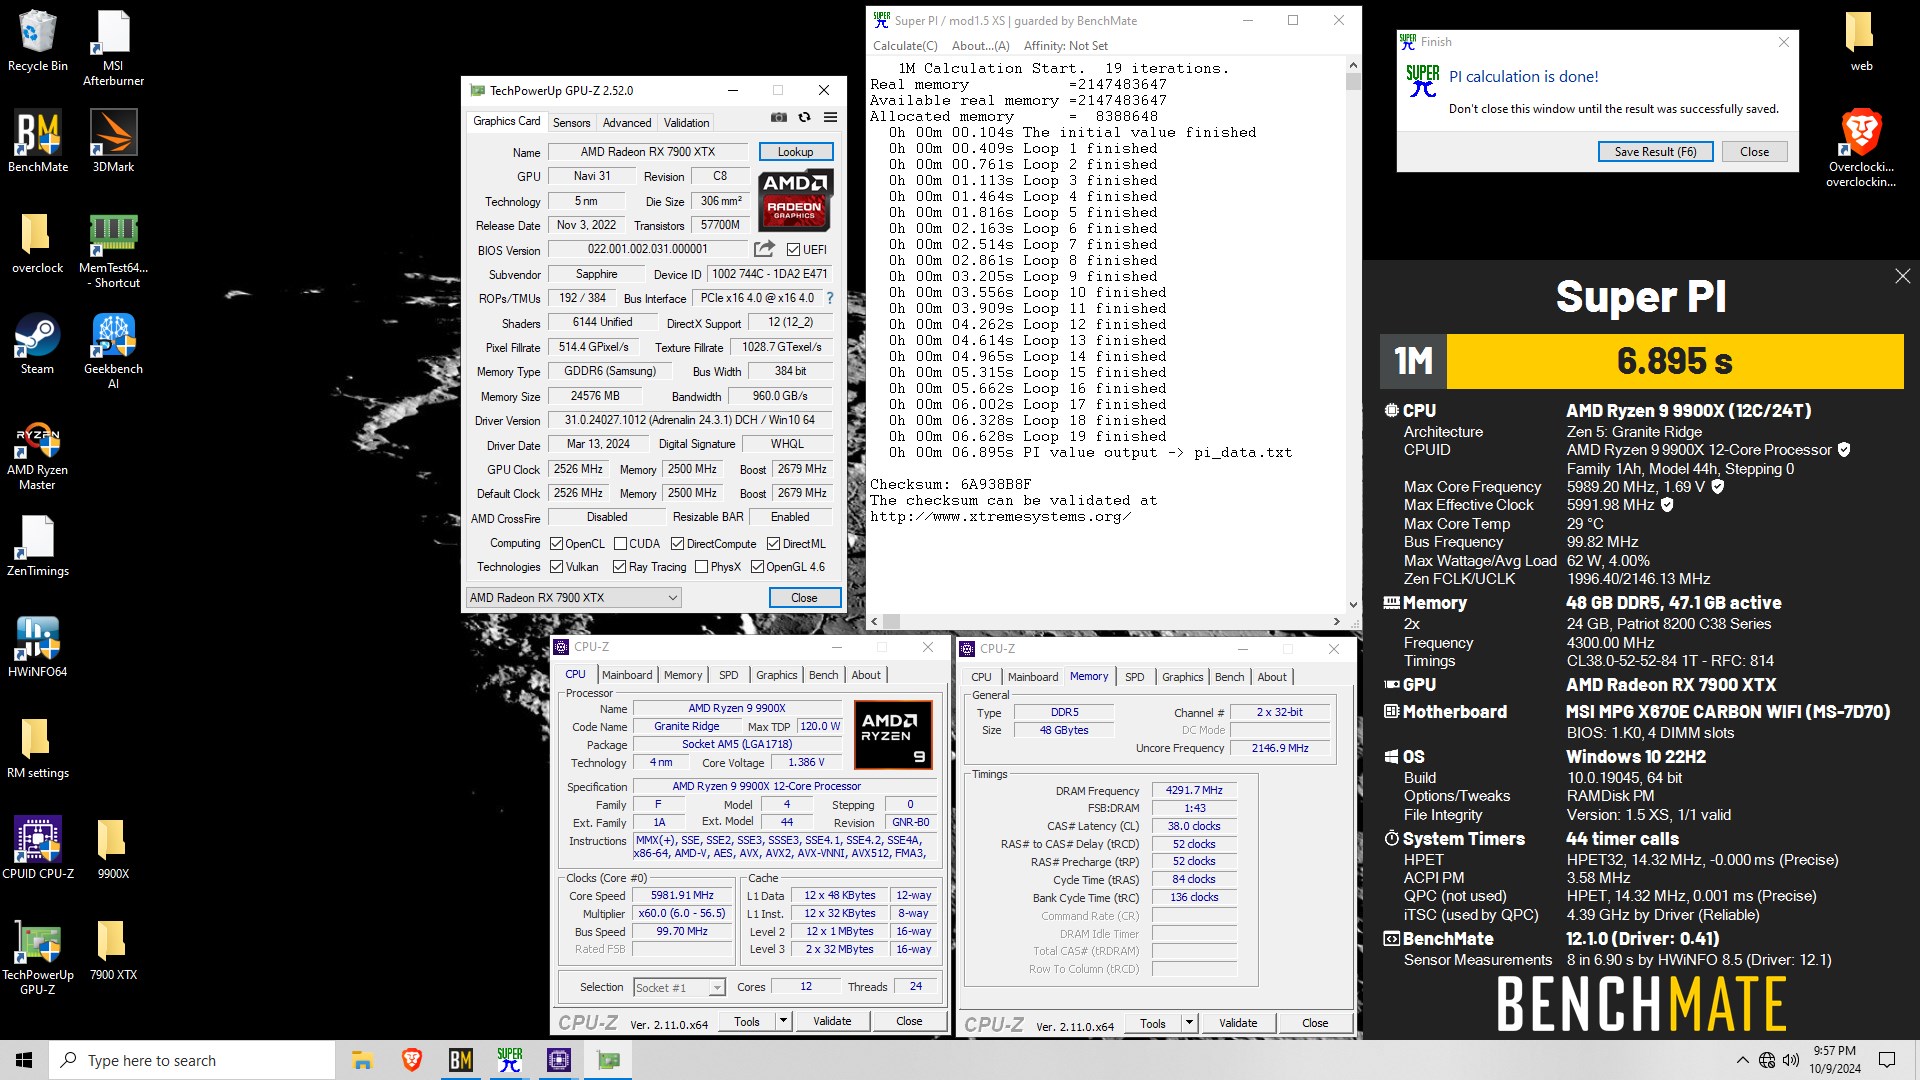This screenshot has width=1920, height=1080.
Task: Toggle OpenGL 4.6 checkbox in GPU-Z
Action: pos(757,567)
